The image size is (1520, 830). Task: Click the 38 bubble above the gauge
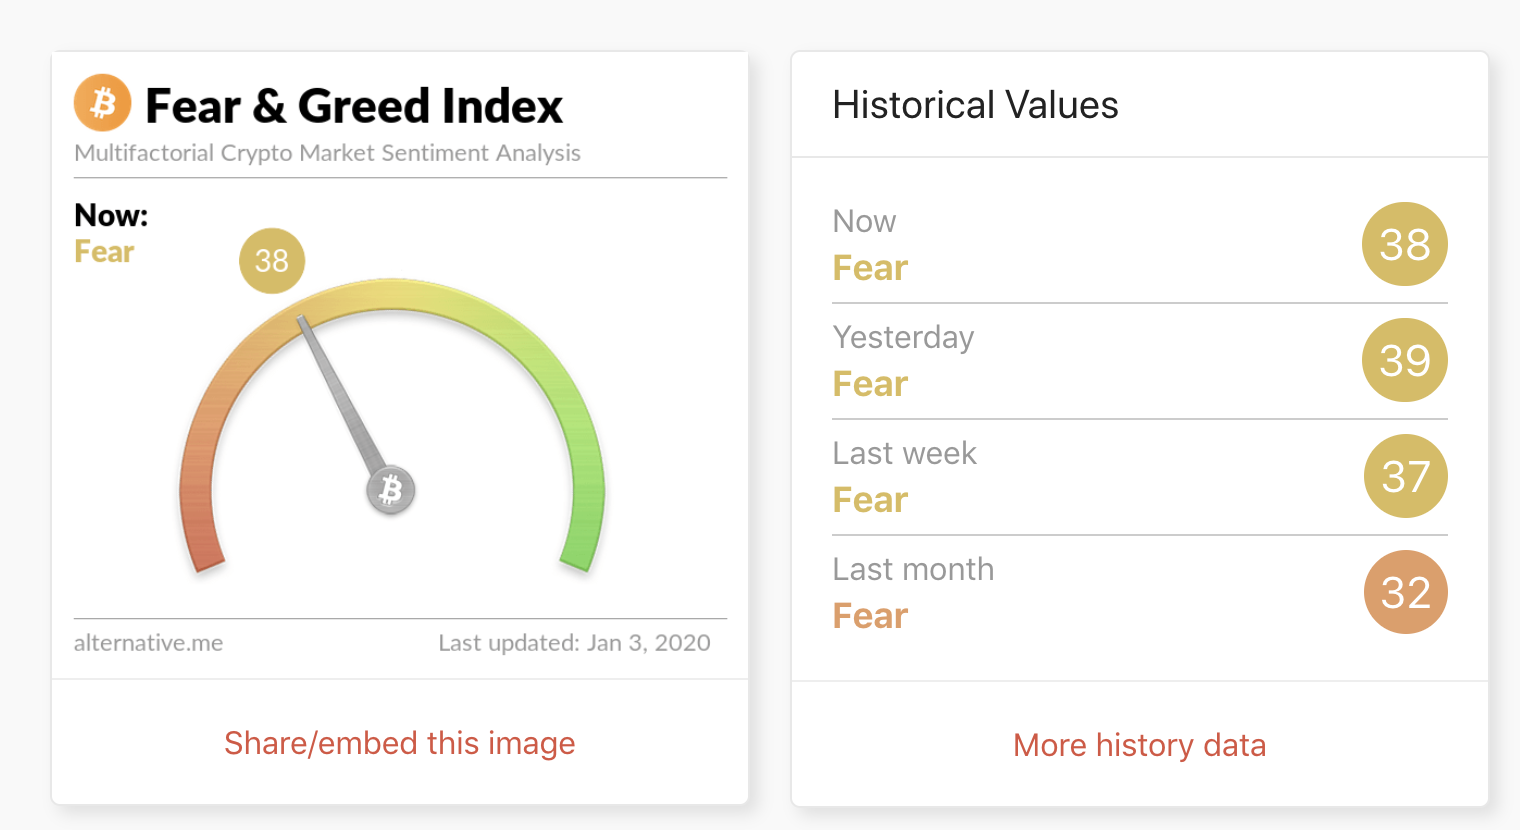(272, 261)
